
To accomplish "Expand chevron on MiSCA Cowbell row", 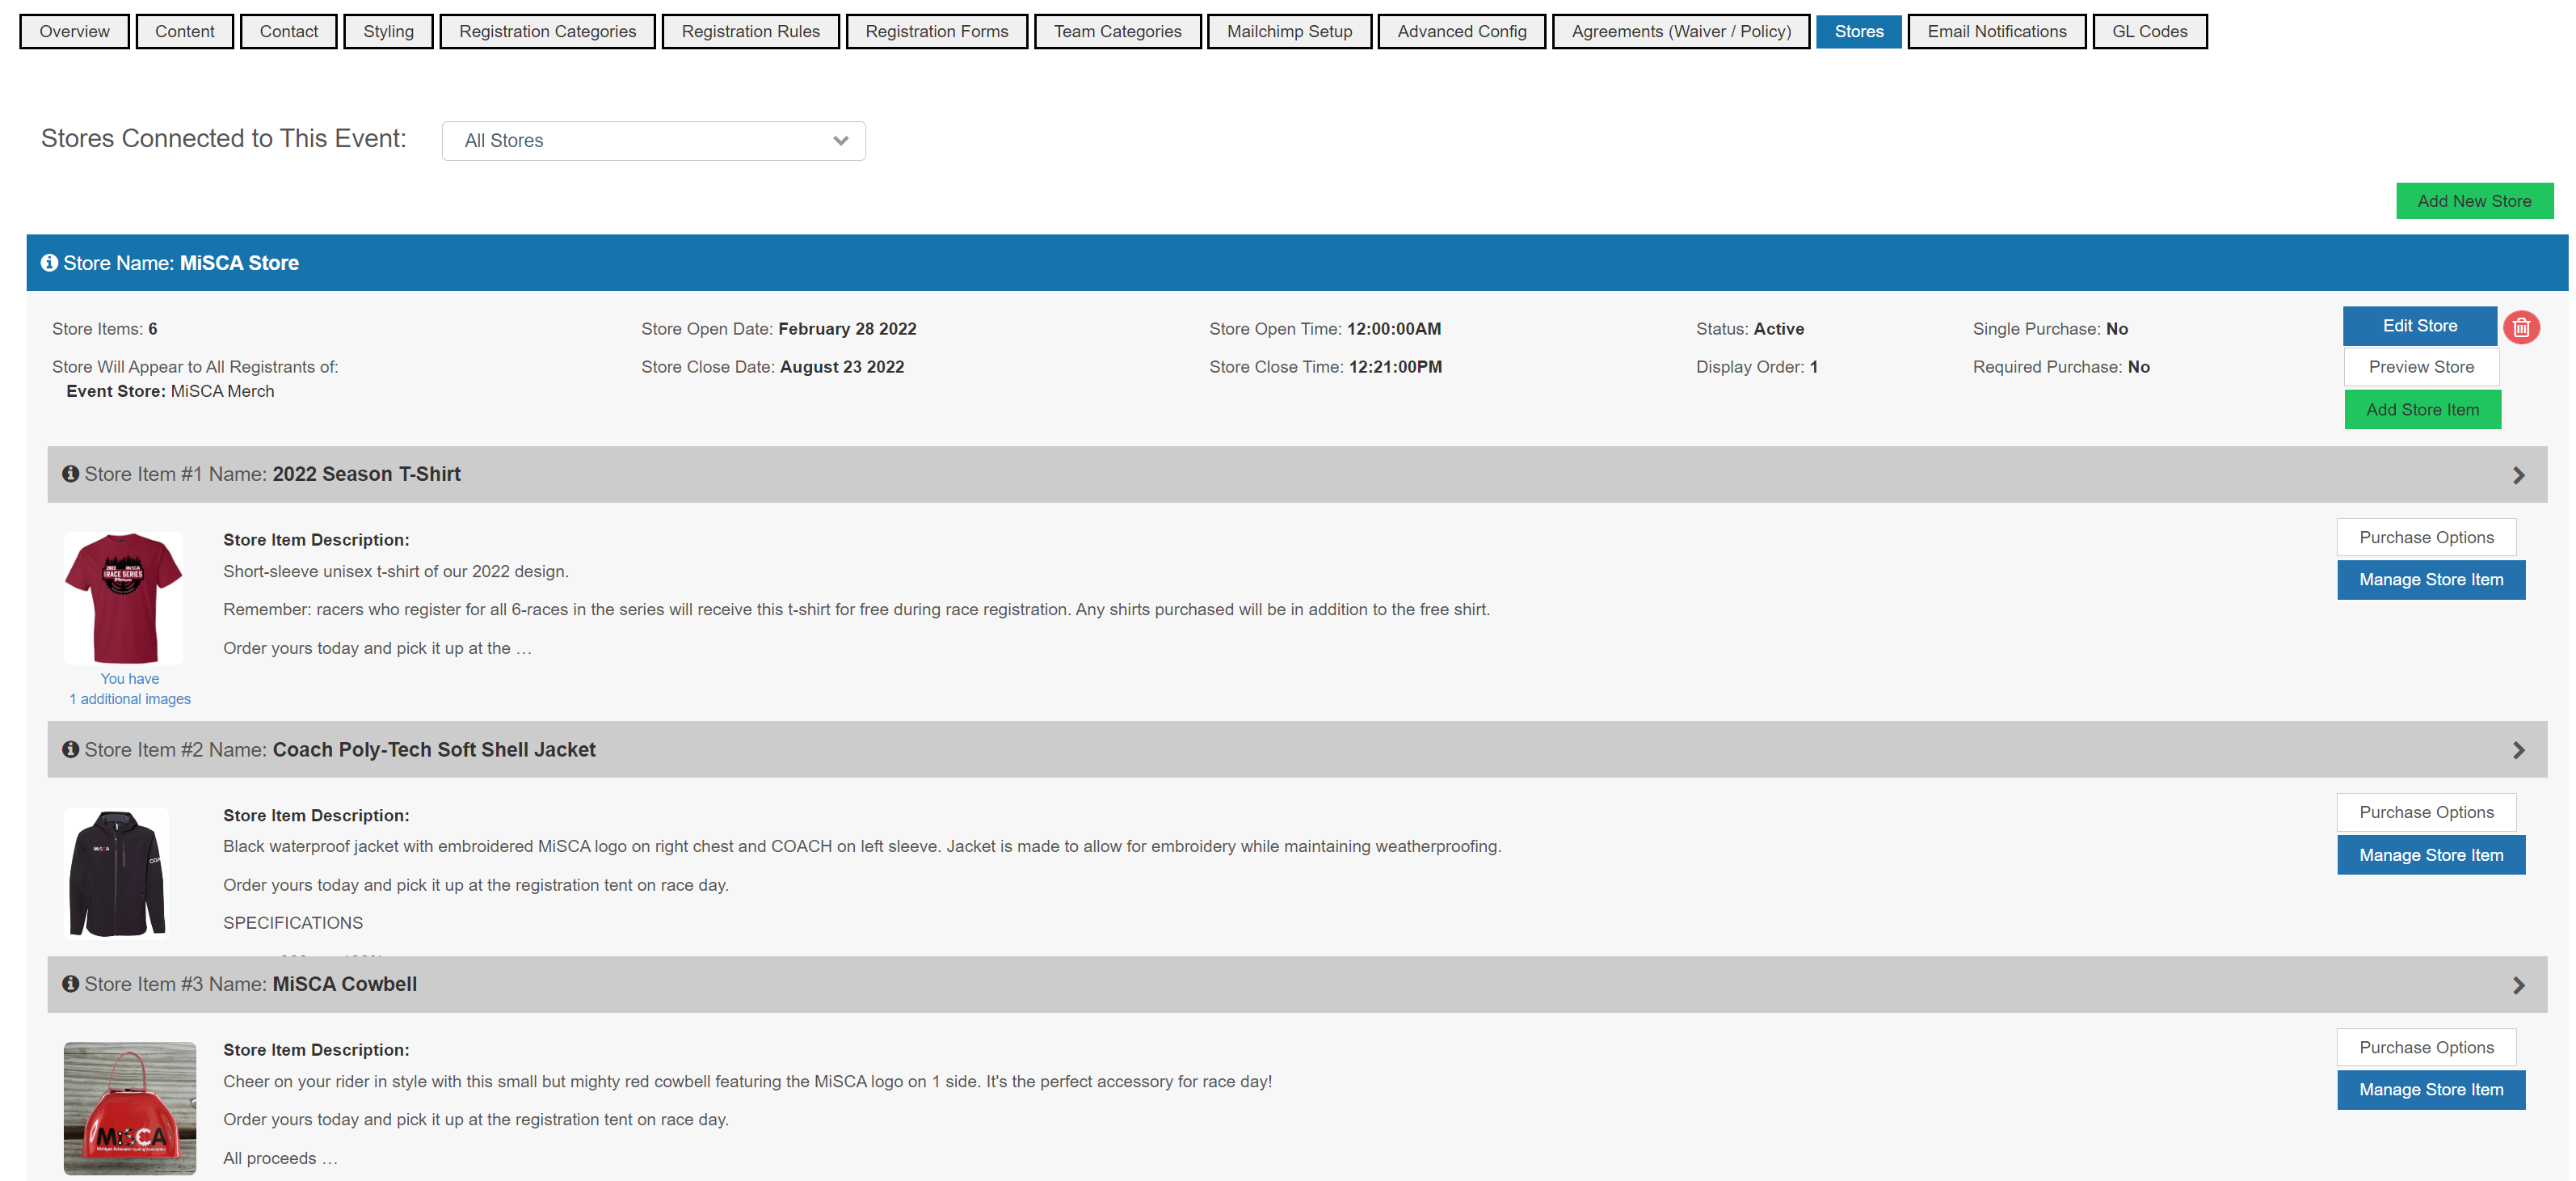I will (2518, 985).
